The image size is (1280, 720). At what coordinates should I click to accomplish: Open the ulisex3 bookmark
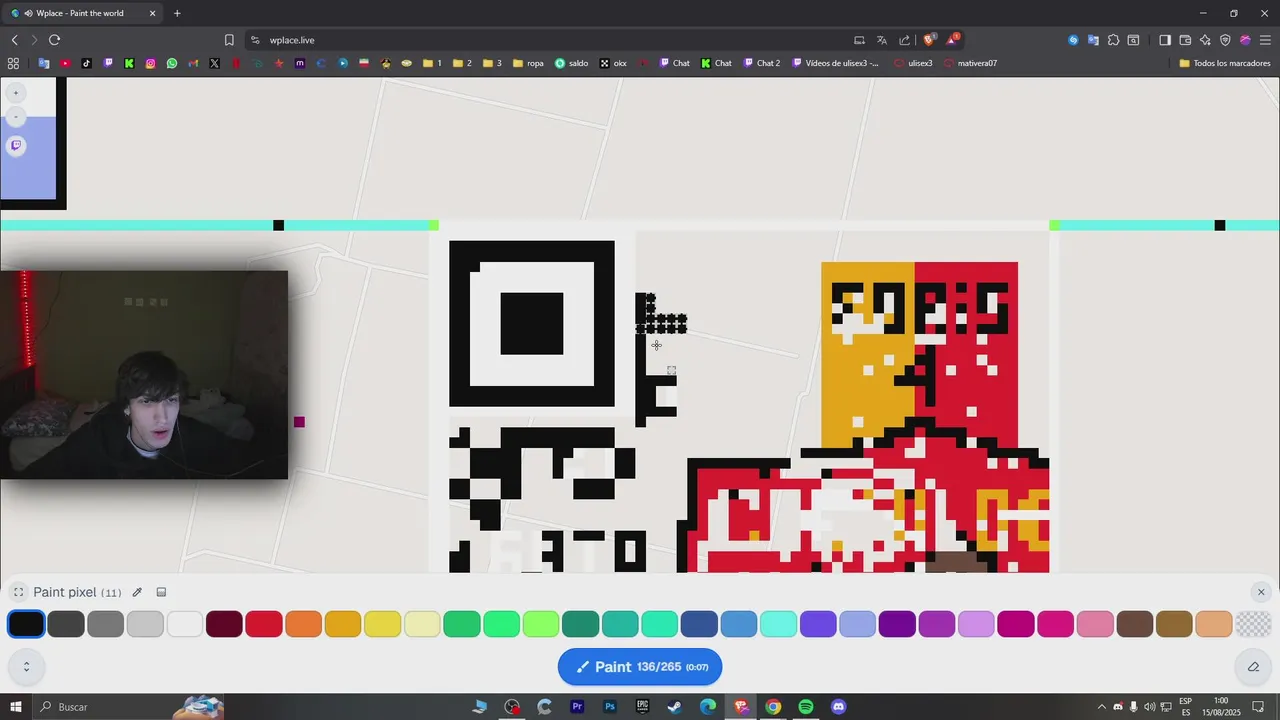913,63
